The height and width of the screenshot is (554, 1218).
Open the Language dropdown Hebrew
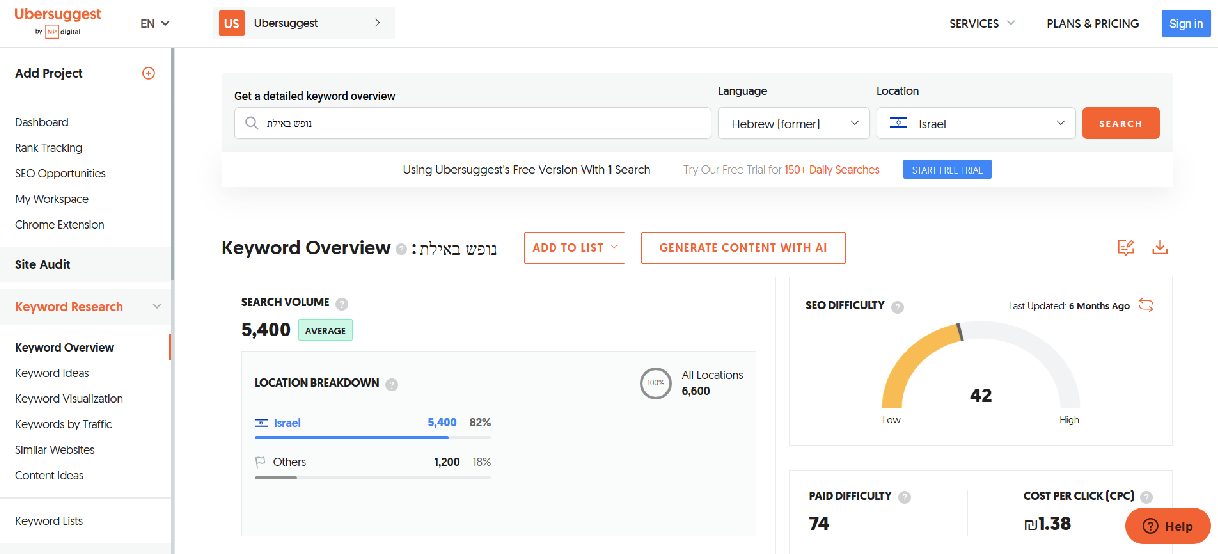[794, 123]
